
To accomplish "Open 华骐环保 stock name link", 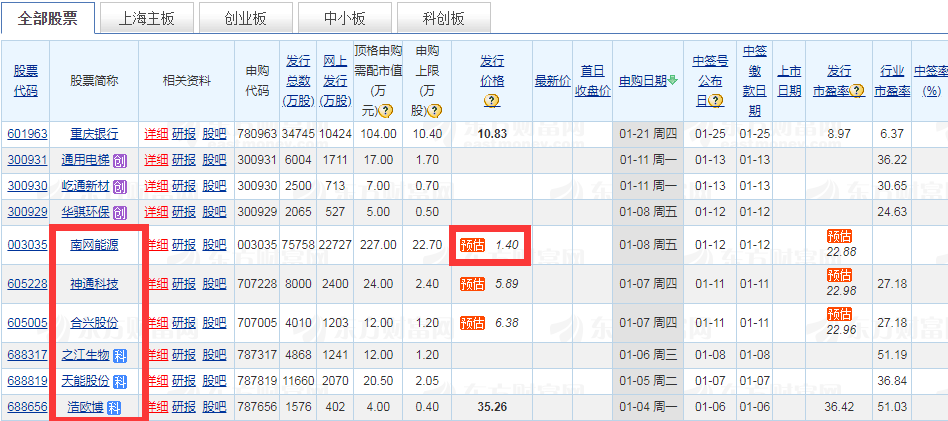I will coord(86,212).
